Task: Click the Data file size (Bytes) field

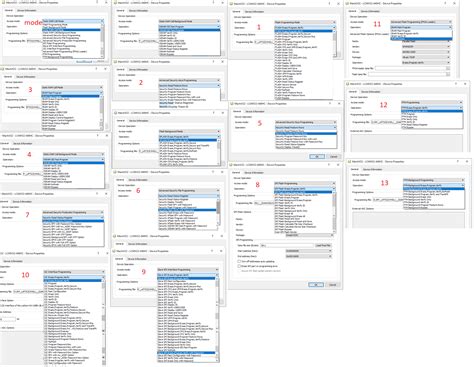Action: (287, 245)
